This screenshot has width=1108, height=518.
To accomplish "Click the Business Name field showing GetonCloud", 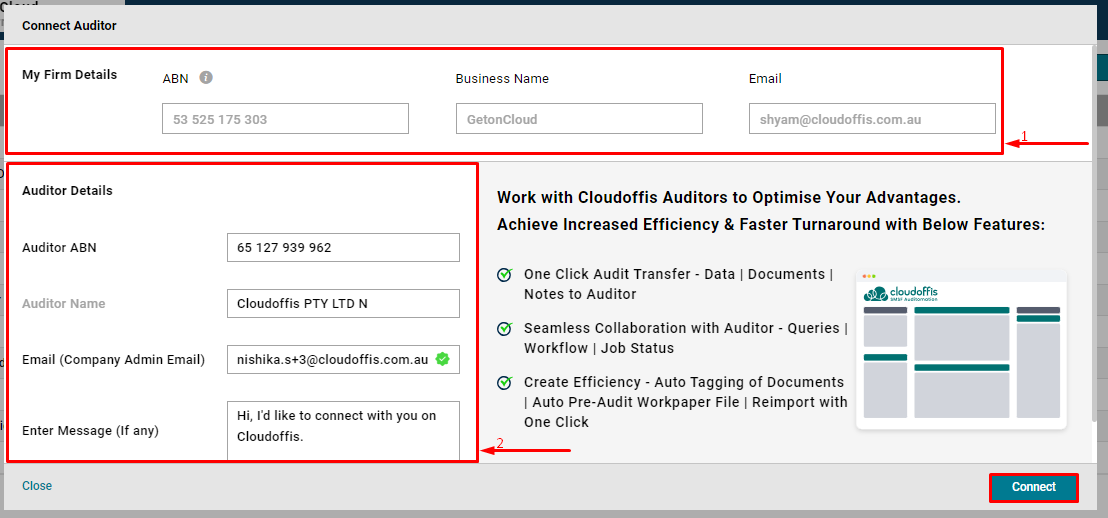I will coord(578,119).
